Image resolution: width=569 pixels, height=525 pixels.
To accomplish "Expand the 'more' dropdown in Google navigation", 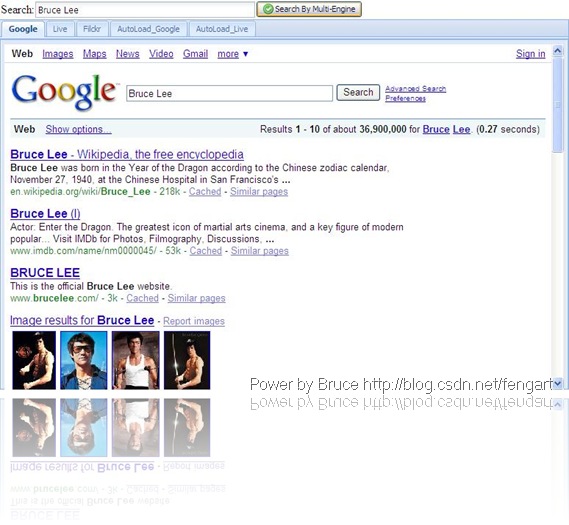I will pyautogui.click(x=233, y=54).
